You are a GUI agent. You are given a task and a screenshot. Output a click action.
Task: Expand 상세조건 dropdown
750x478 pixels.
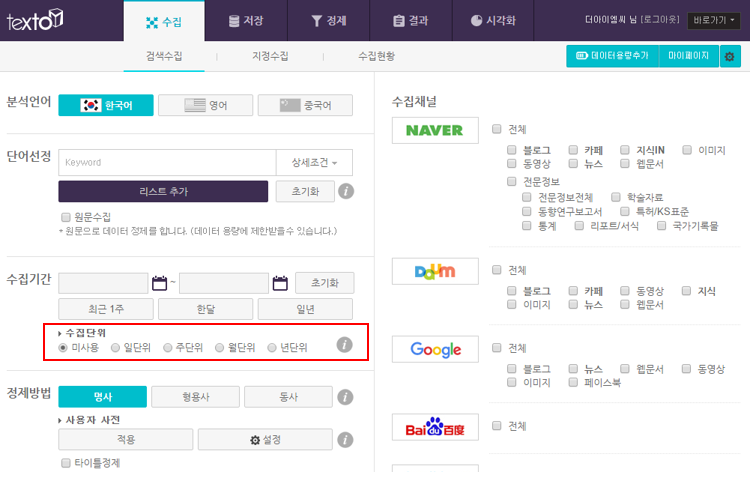click(x=314, y=163)
